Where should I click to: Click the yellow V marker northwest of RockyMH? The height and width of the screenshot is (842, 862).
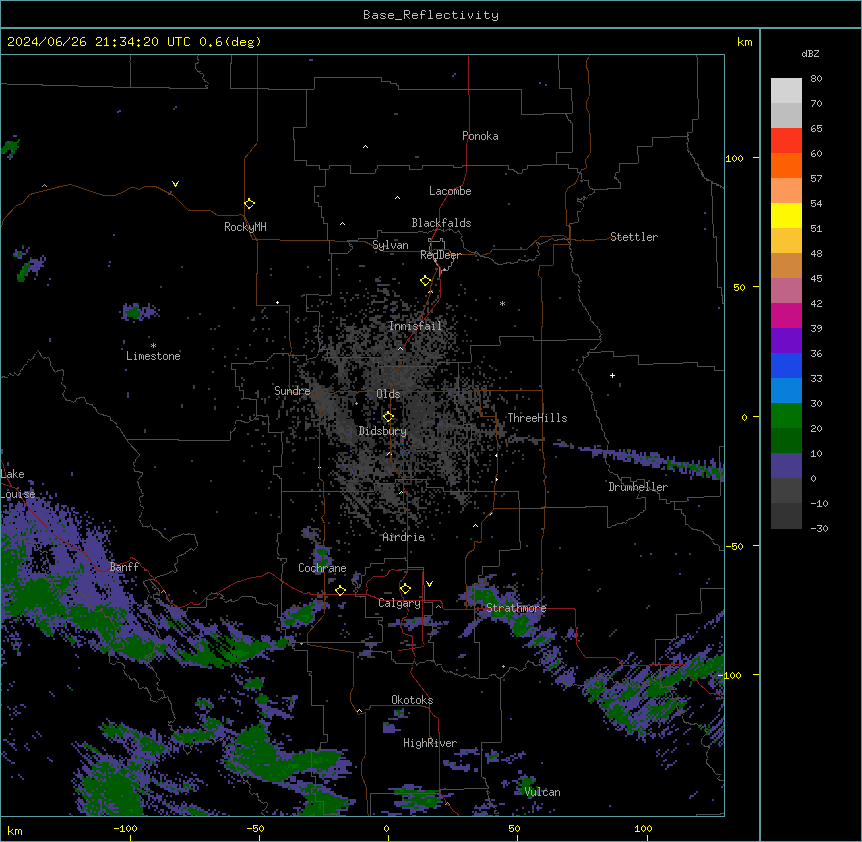pyautogui.click(x=175, y=184)
